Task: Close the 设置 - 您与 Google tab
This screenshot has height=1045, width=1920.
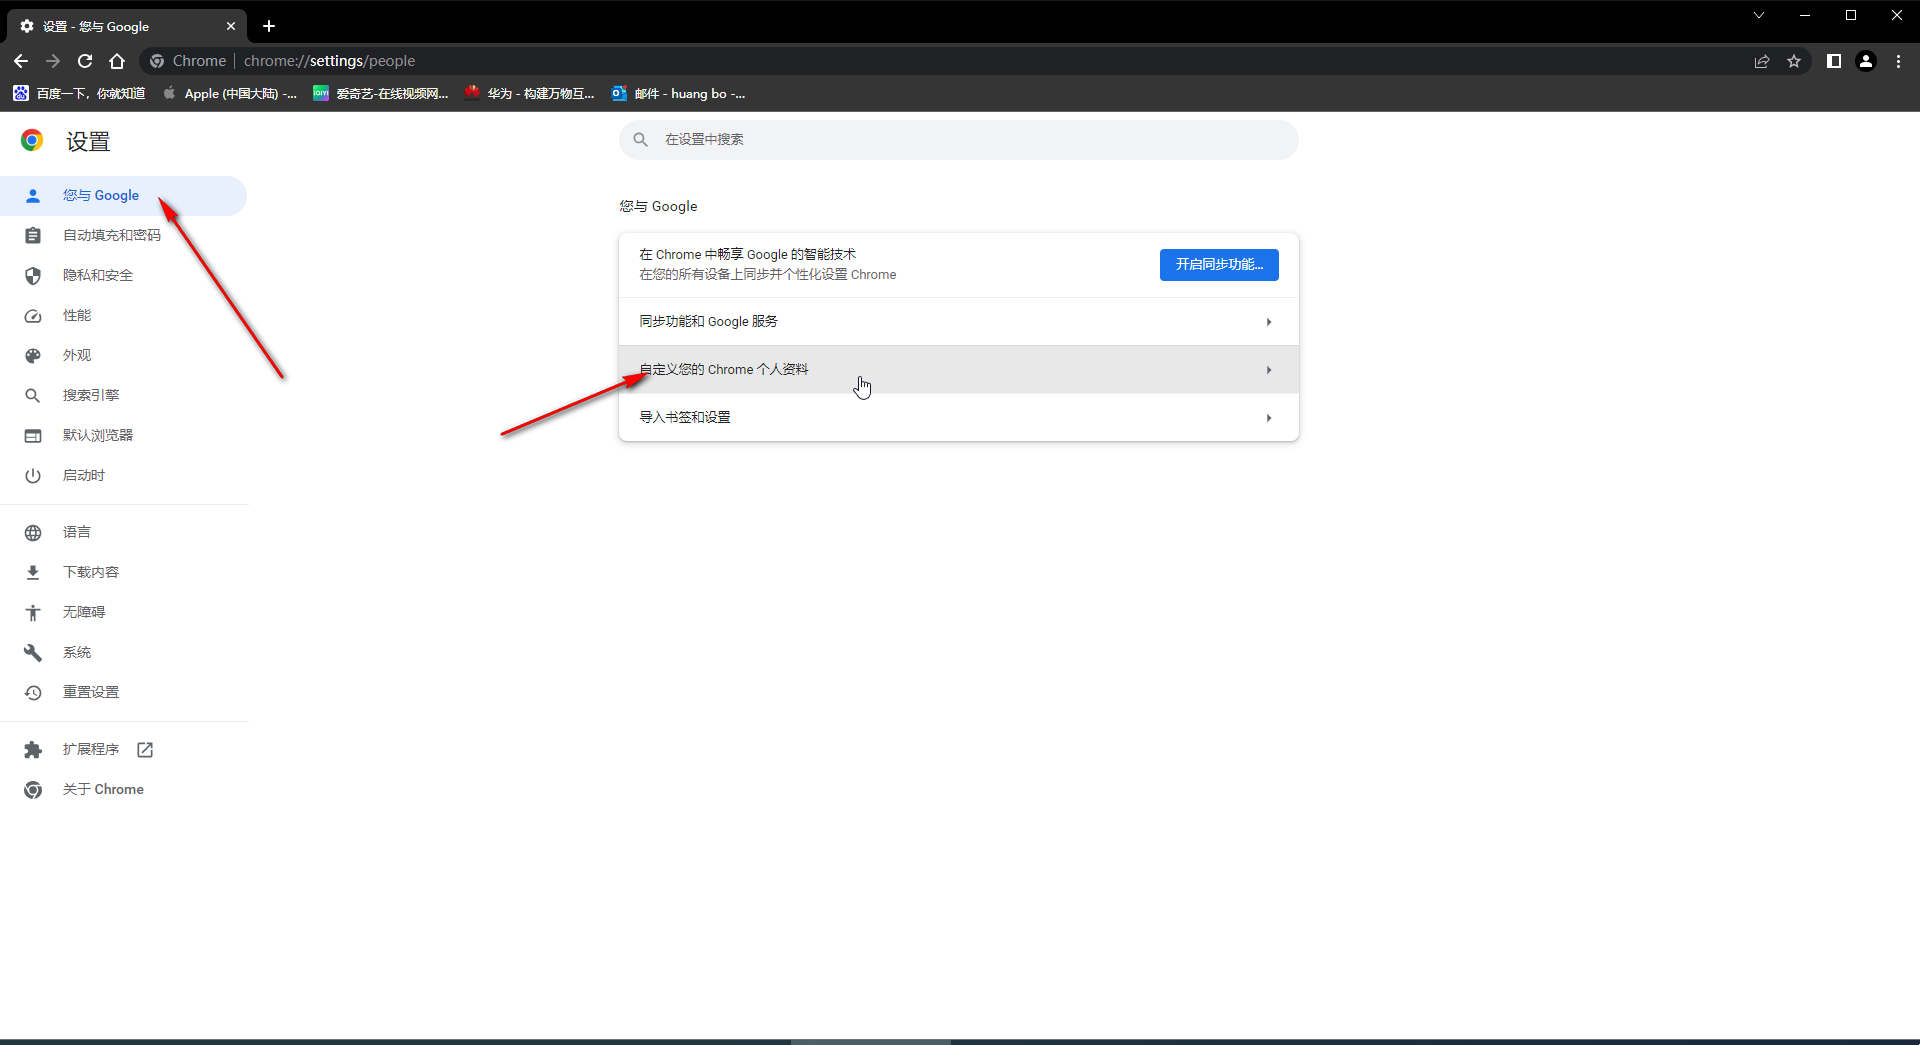Action: [x=231, y=26]
